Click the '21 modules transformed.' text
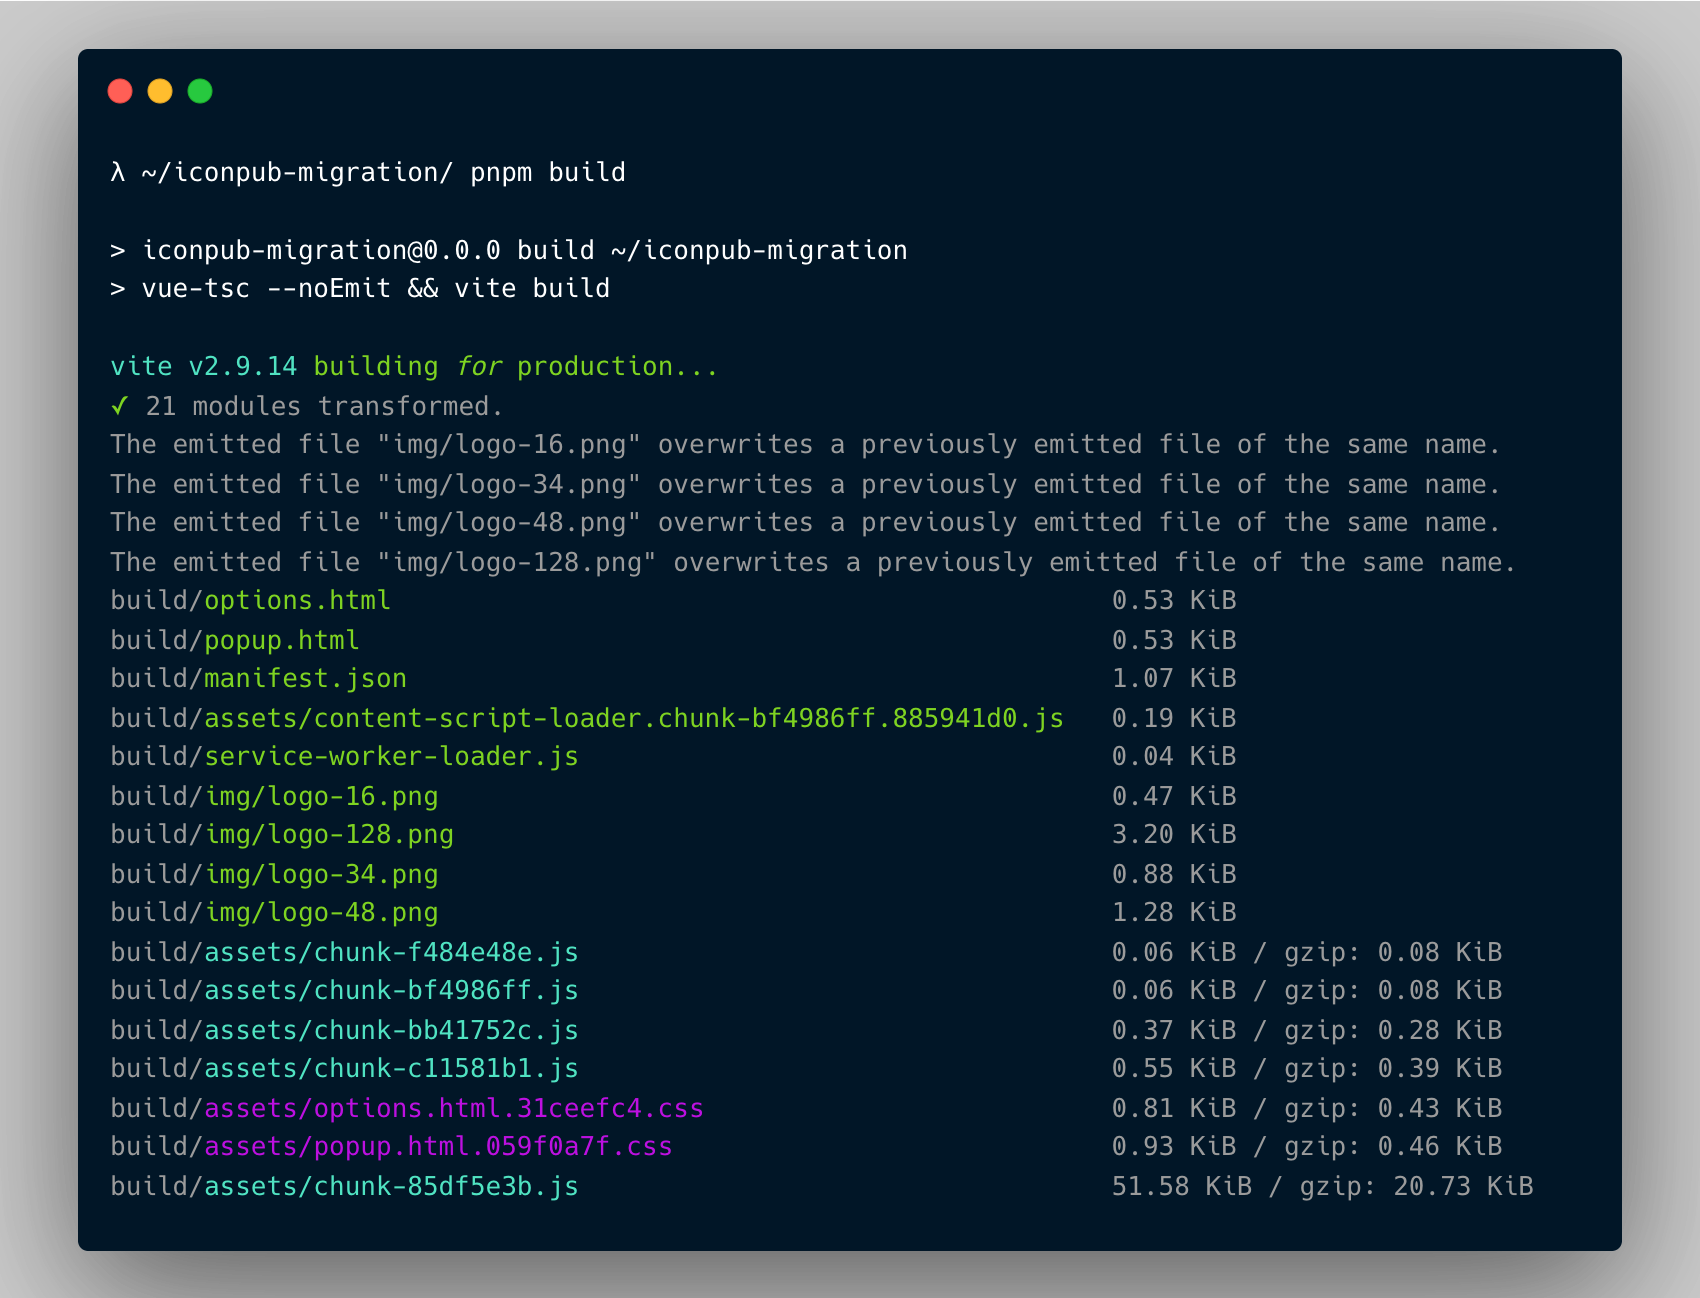Viewport: 1700px width, 1298px height. (x=324, y=406)
